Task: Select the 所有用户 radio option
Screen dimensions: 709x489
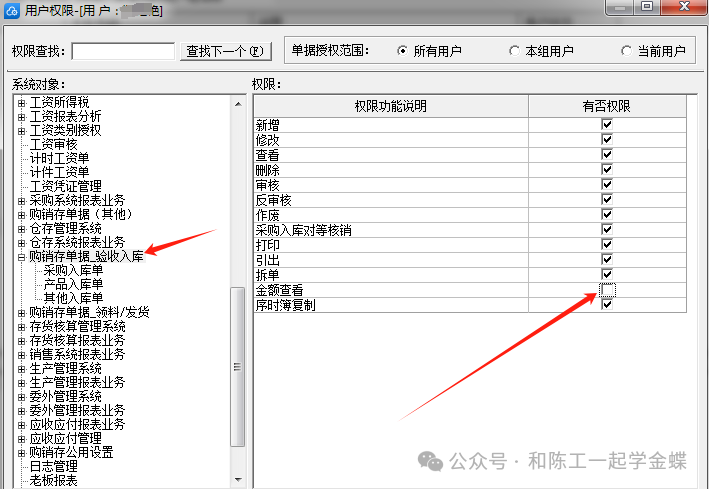Action: coord(403,51)
